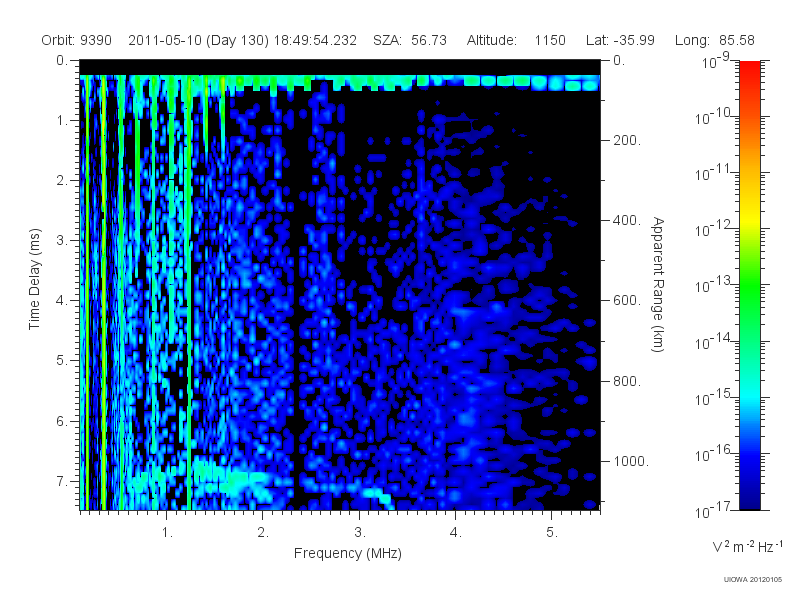Click the '4.' frequency axis tick label
The height and width of the screenshot is (600, 800).
(456, 533)
